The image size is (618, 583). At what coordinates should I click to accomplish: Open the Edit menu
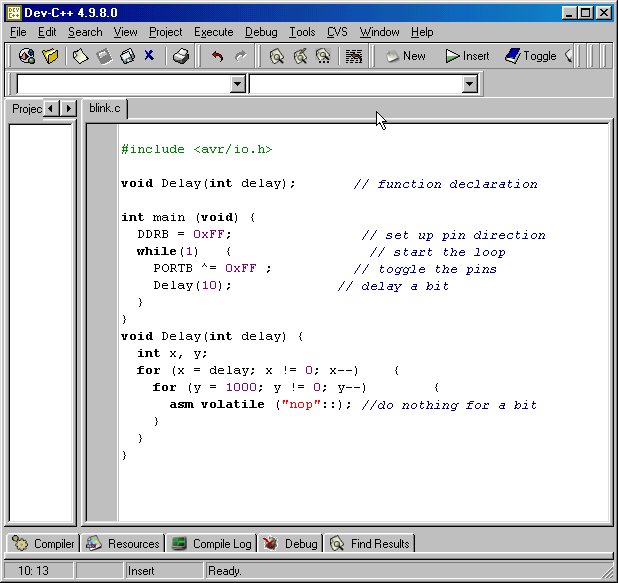coord(47,32)
